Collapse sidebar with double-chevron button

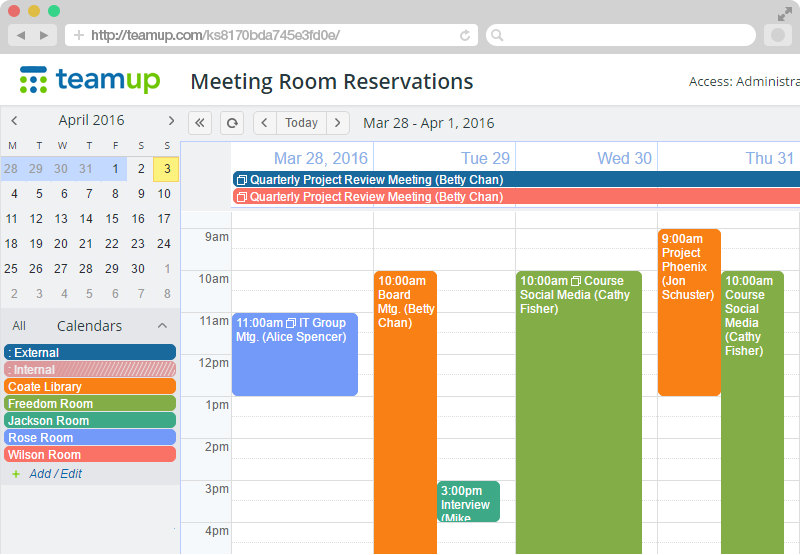[200, 123]
